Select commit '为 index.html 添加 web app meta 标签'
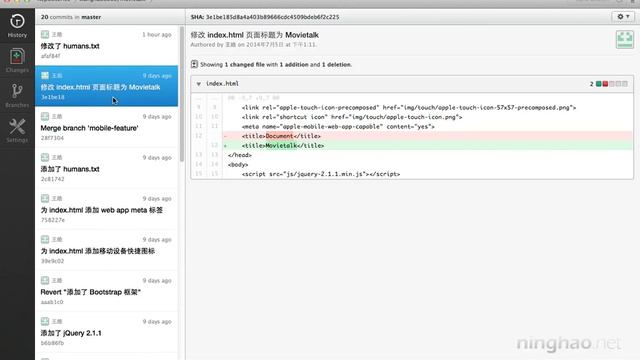This screenshot has height=360, width=640. pos(107,209)
